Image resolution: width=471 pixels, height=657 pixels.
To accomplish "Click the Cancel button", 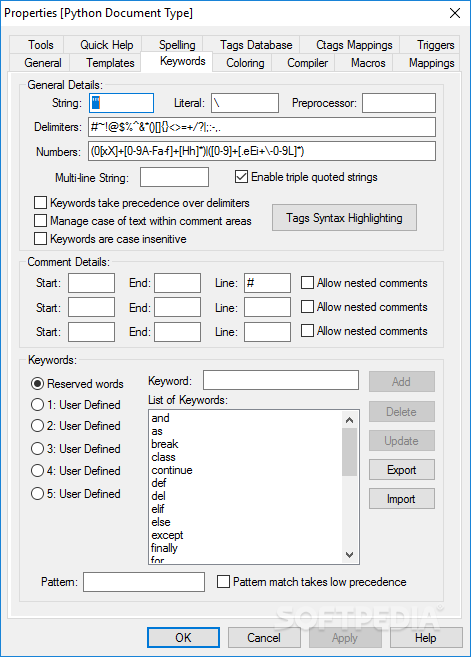I will pyautogui.click(x=264, y=638).
